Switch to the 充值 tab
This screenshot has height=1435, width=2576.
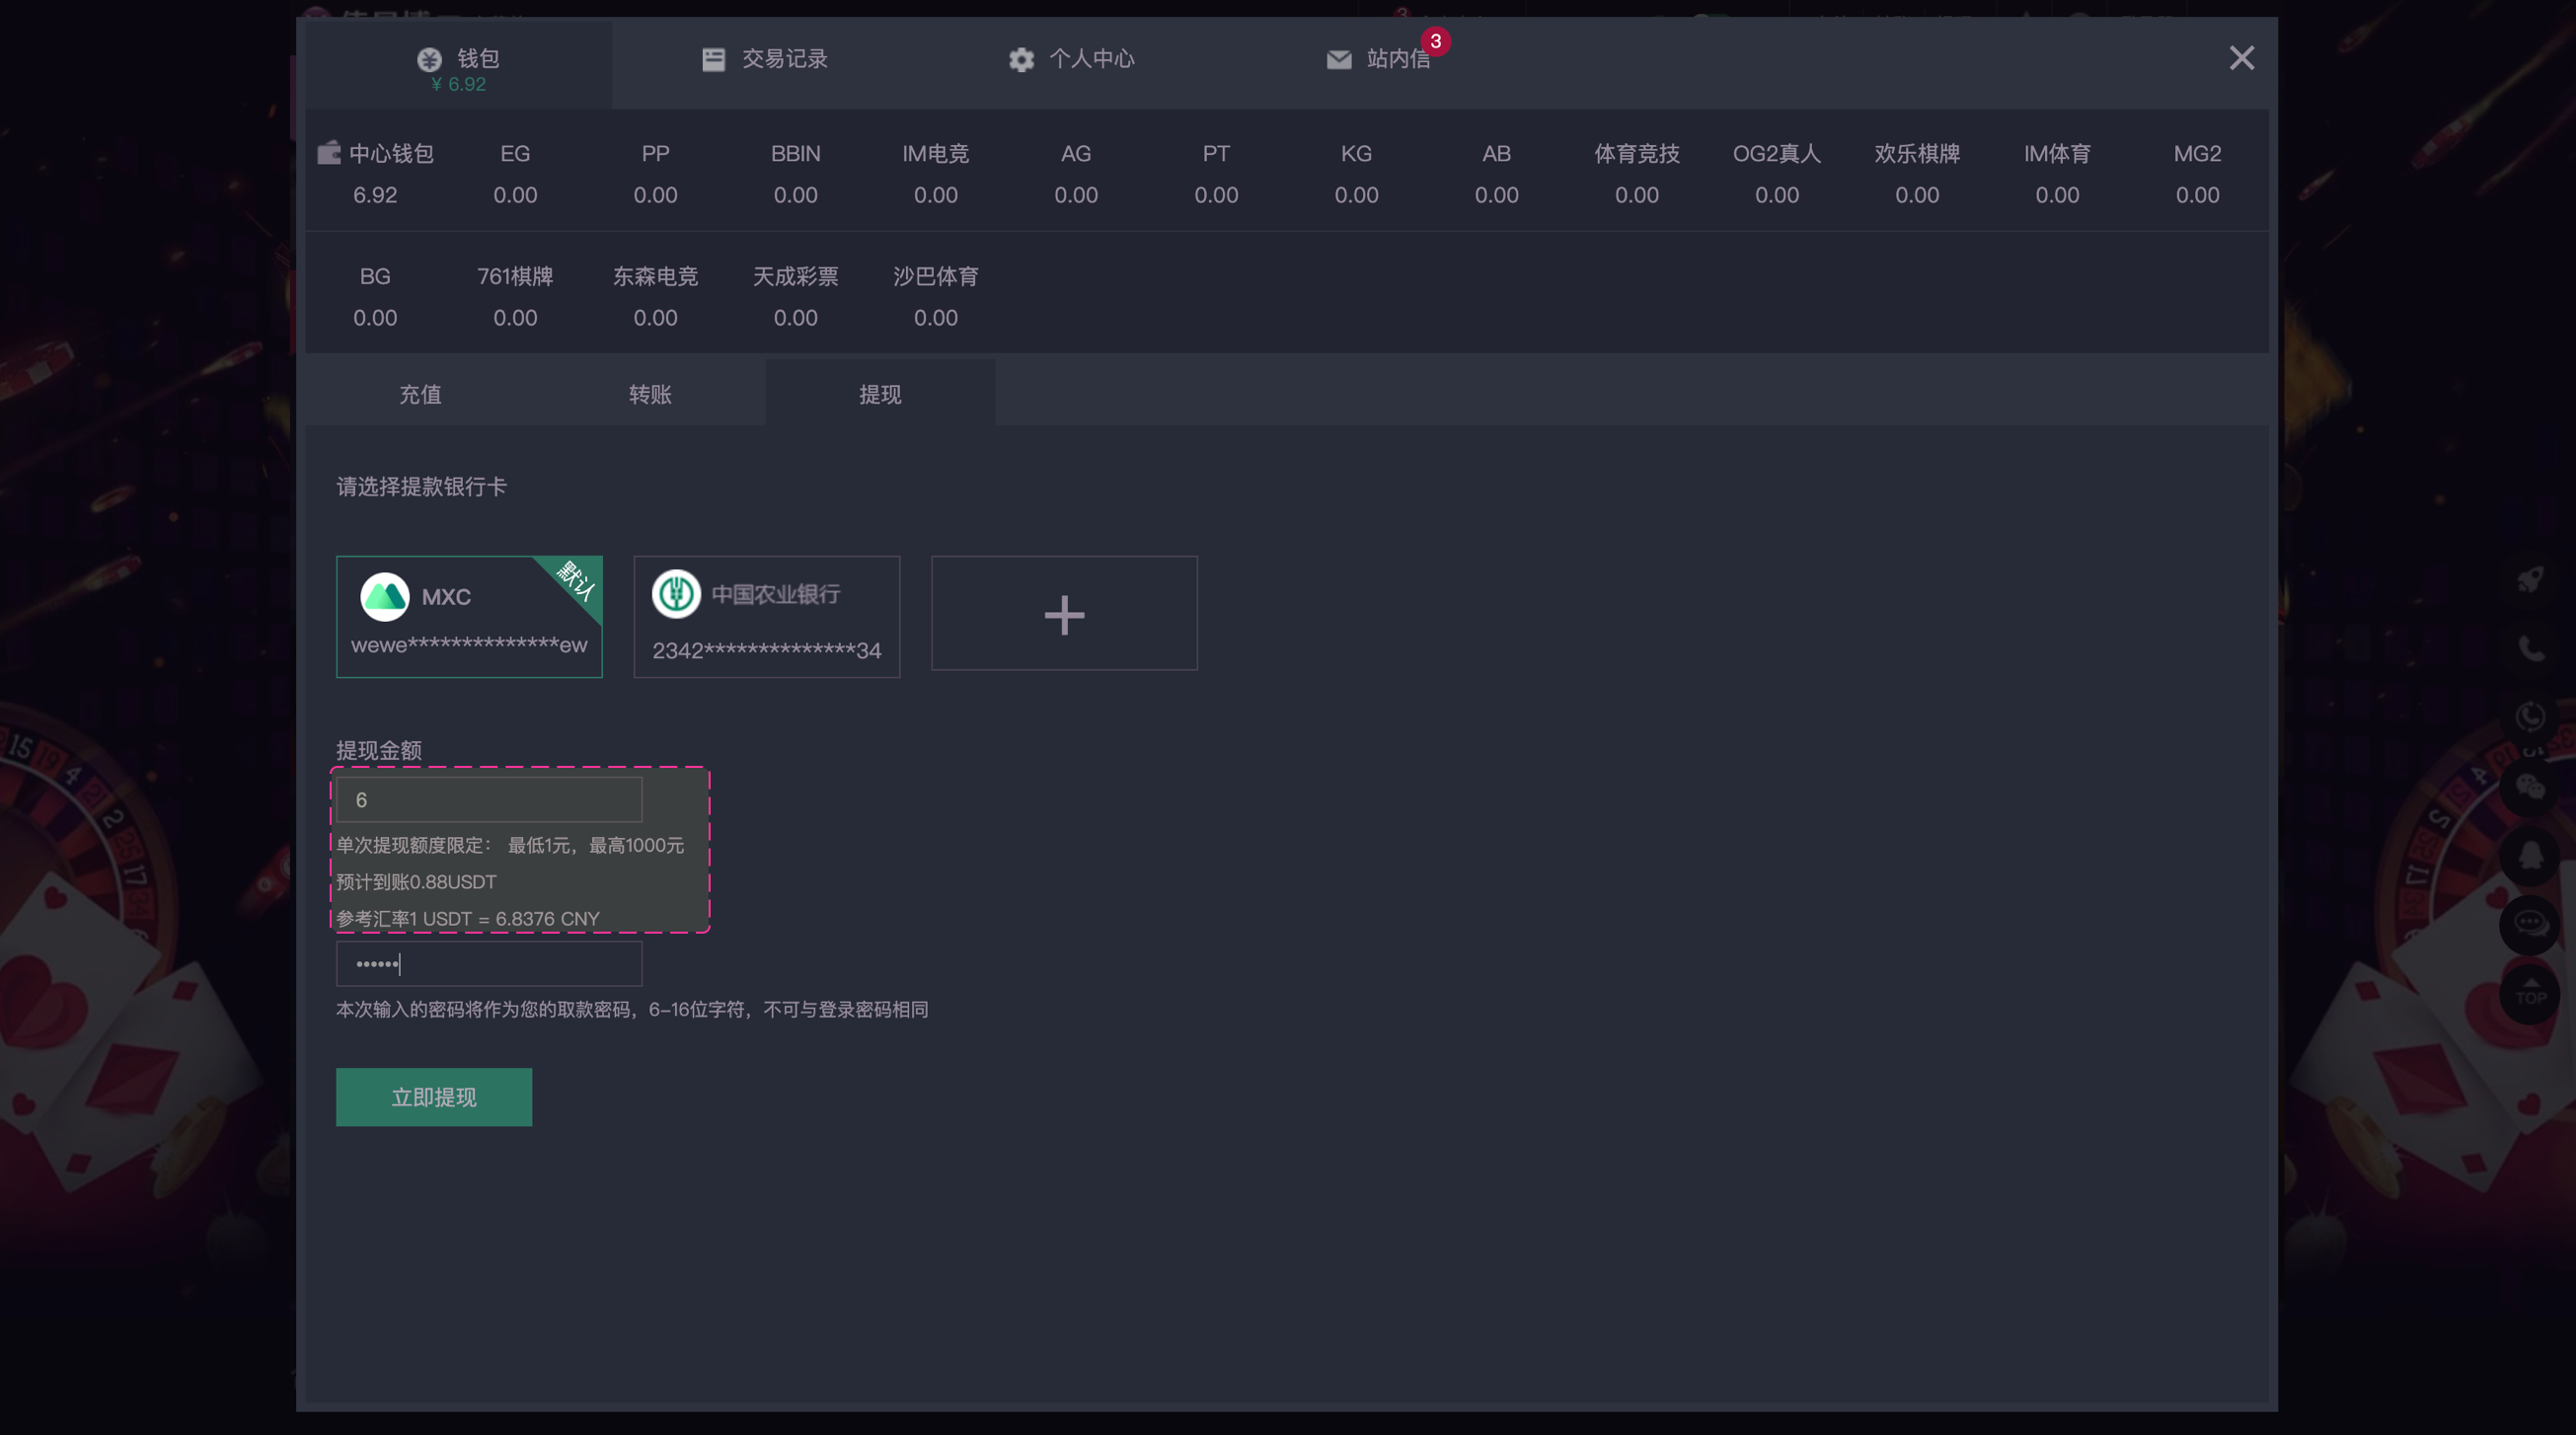click(420, 394)
